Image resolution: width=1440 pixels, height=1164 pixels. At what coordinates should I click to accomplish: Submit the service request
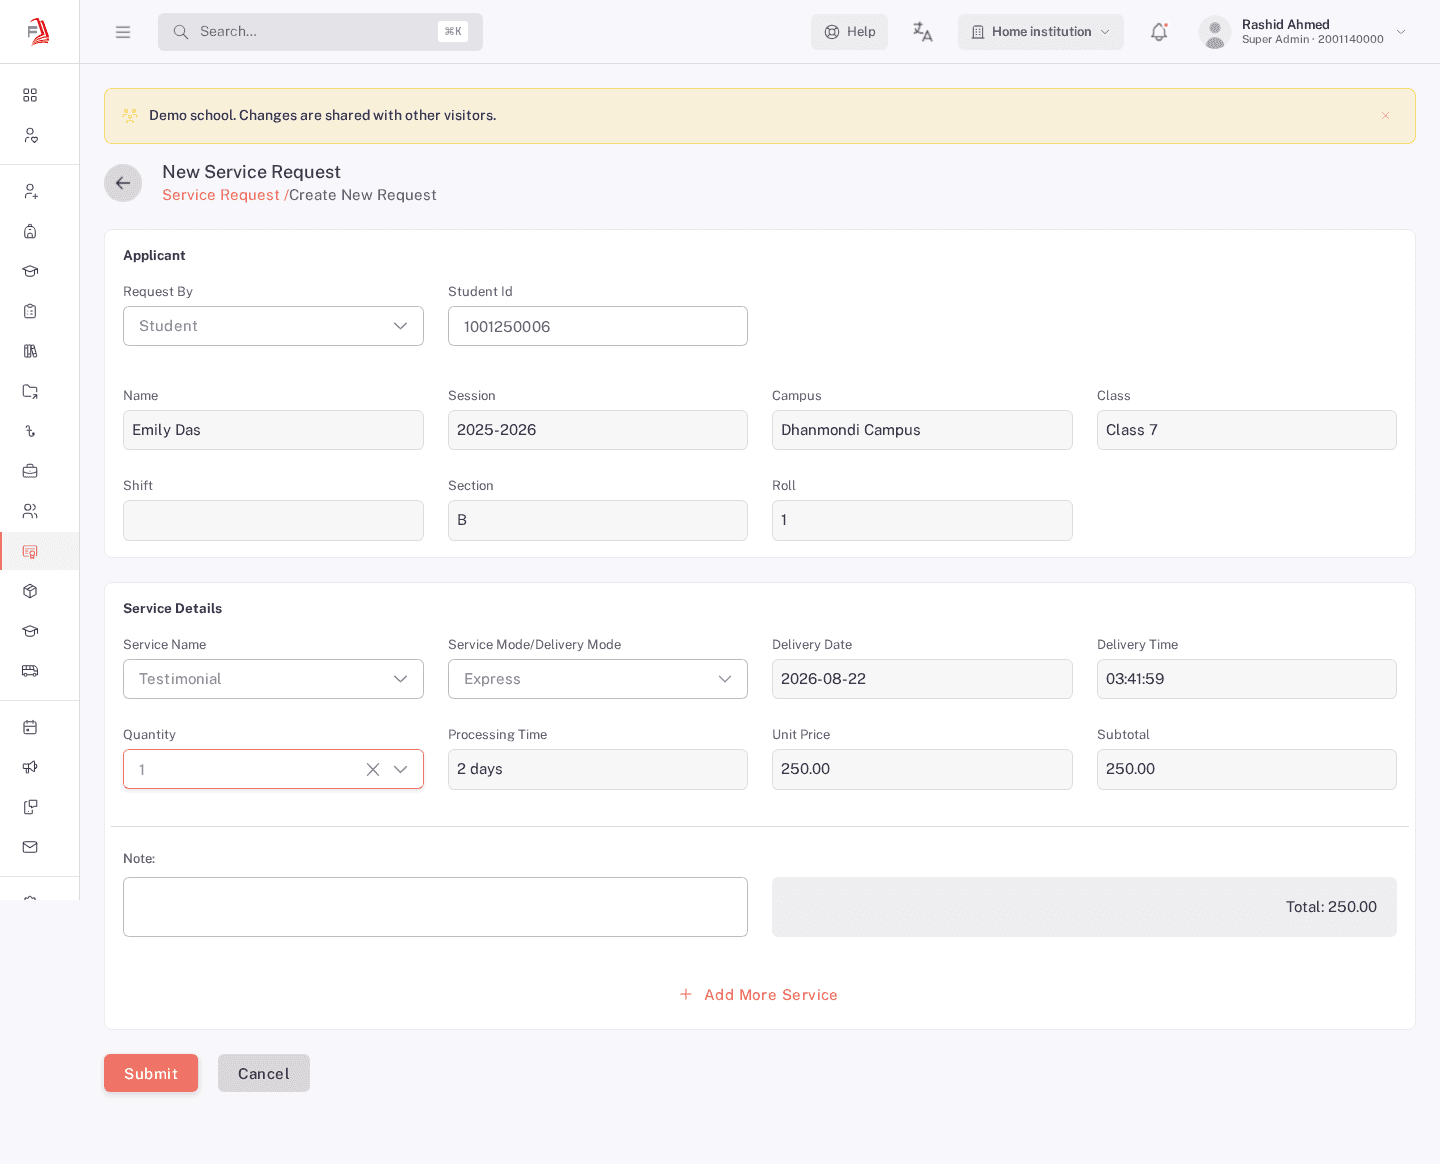pos(151,1073)
